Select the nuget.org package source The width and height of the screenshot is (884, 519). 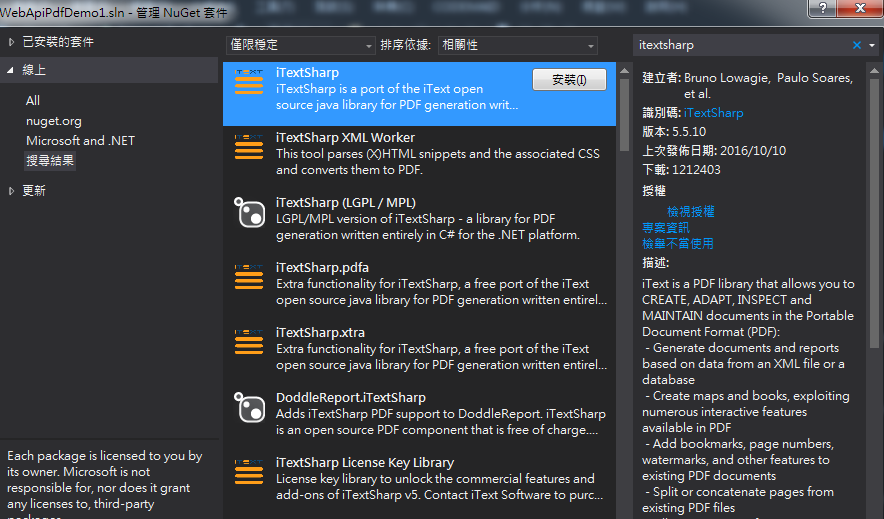(x=54, y=121)
